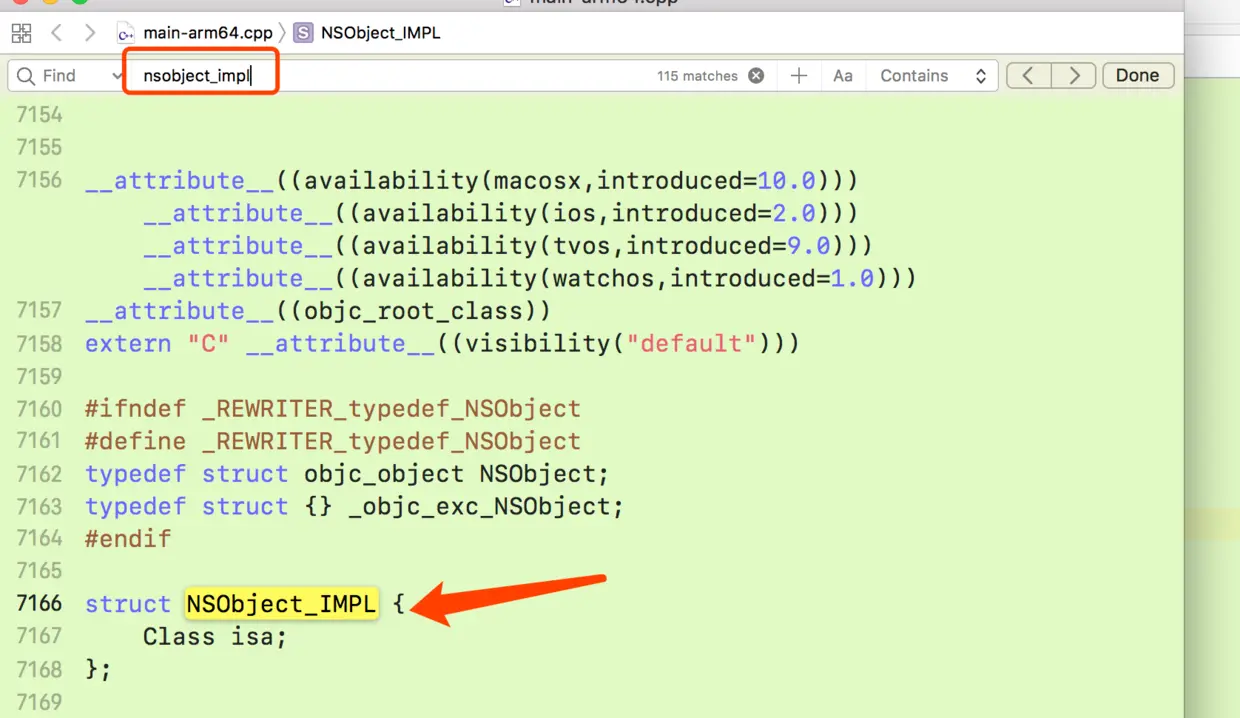Open the NSObject_IMPL symbol jump bar item

380,33
